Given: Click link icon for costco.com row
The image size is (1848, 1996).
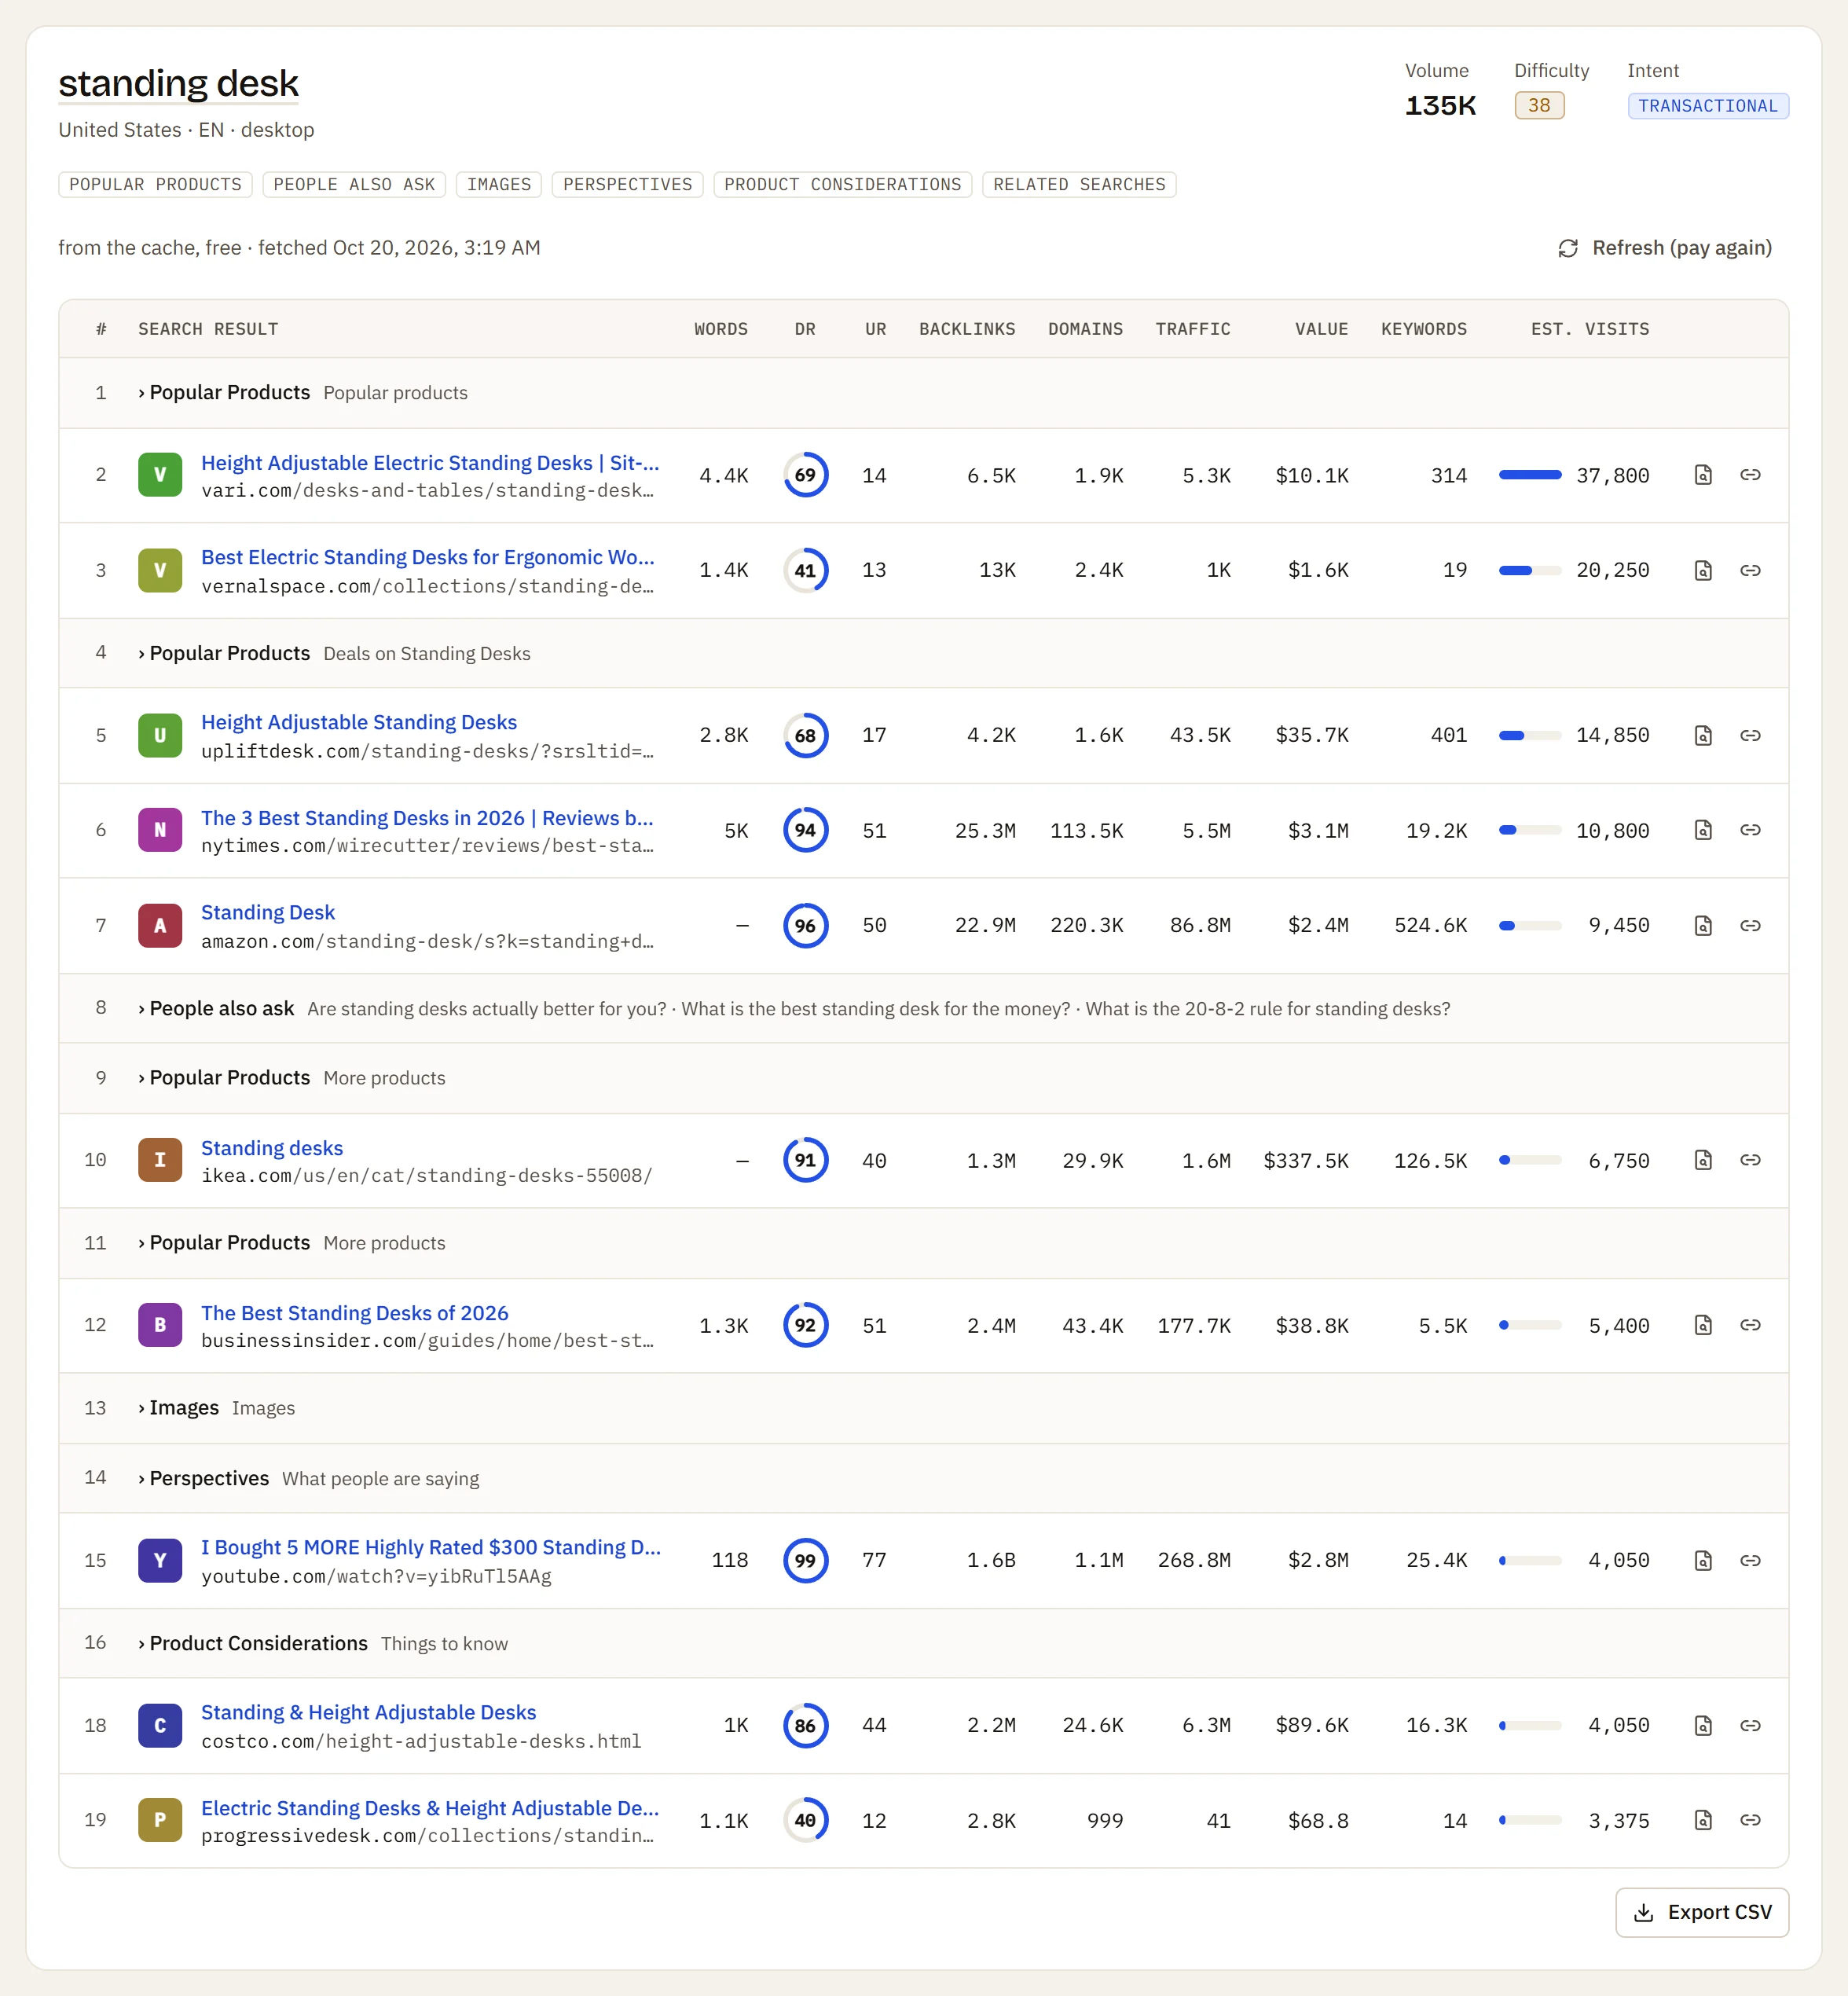Looking at the screenshot, I should pyautogui.click(x=1750, y=1725).
